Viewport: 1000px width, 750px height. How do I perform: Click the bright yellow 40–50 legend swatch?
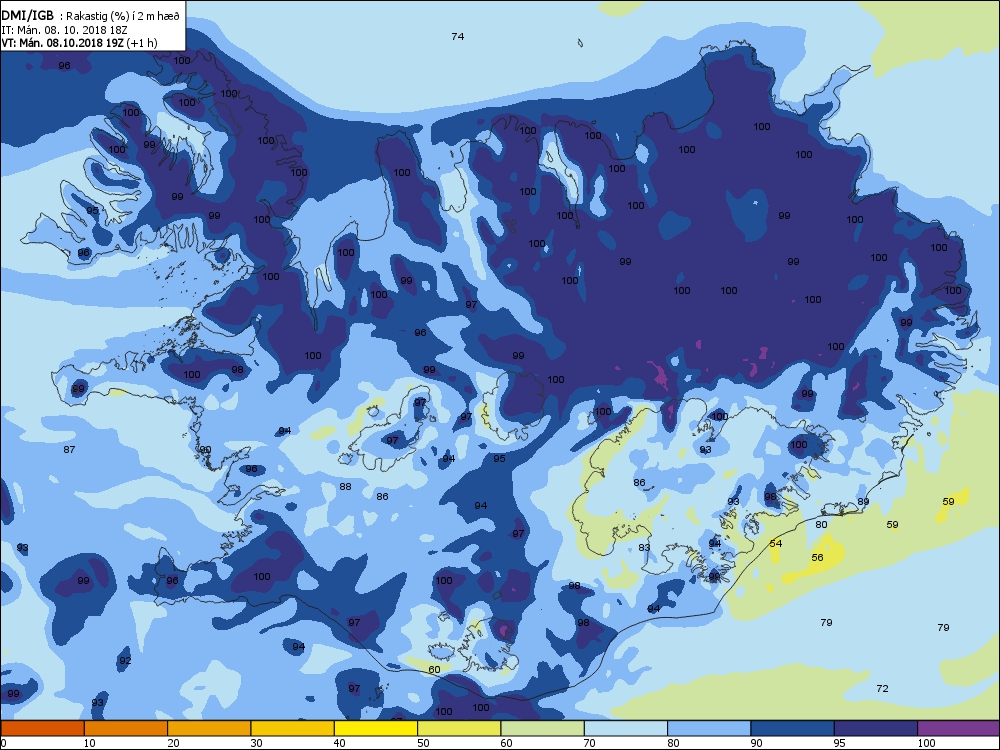(376, 728)
